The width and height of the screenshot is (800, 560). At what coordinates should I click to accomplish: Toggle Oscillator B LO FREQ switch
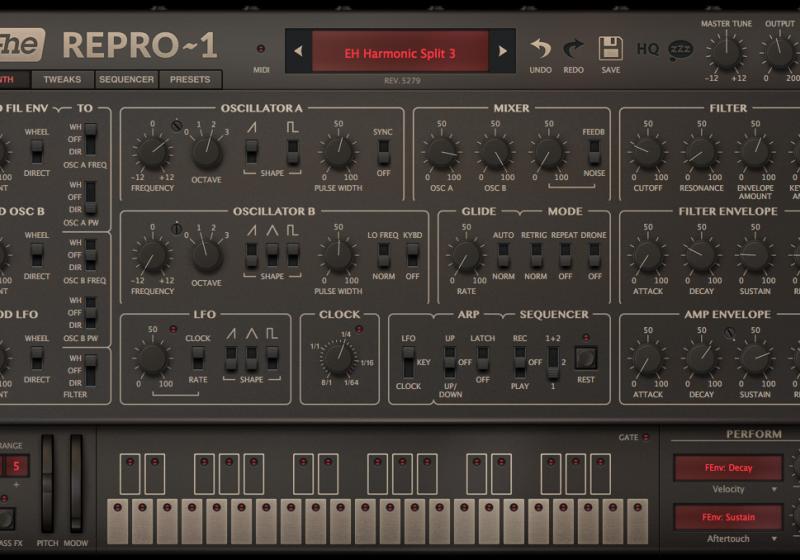coord(383,255)
